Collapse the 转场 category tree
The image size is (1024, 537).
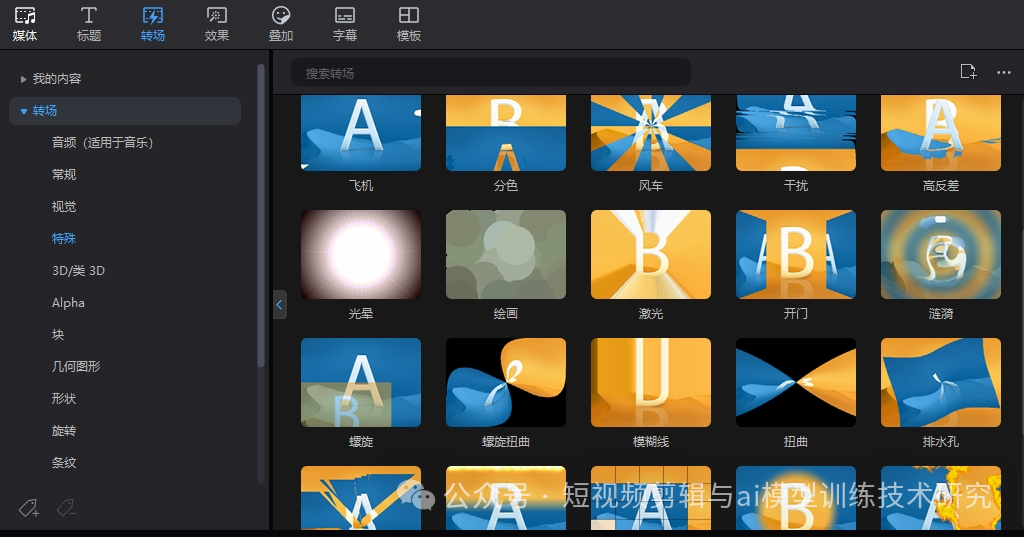tap(24, 111)
